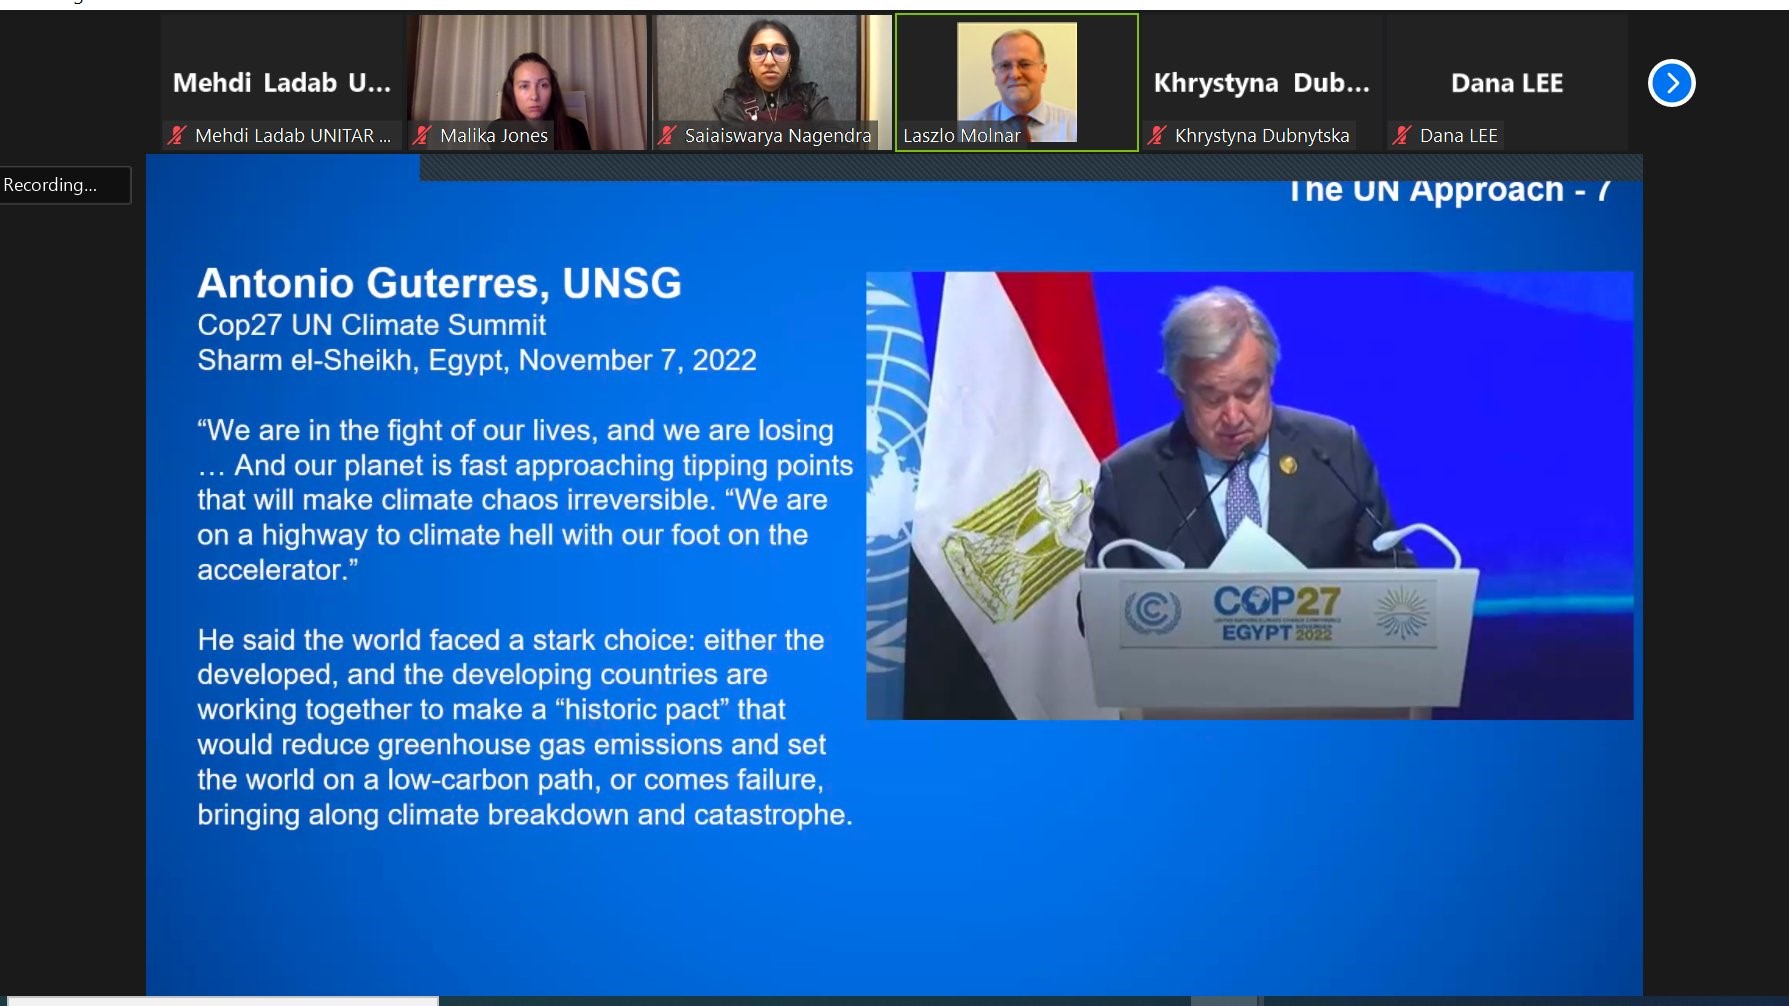Click Mehdi Ladab's muted microphone icon
The width and height of the screenshot is (1789, 1006).
click(x=177, y=135)
